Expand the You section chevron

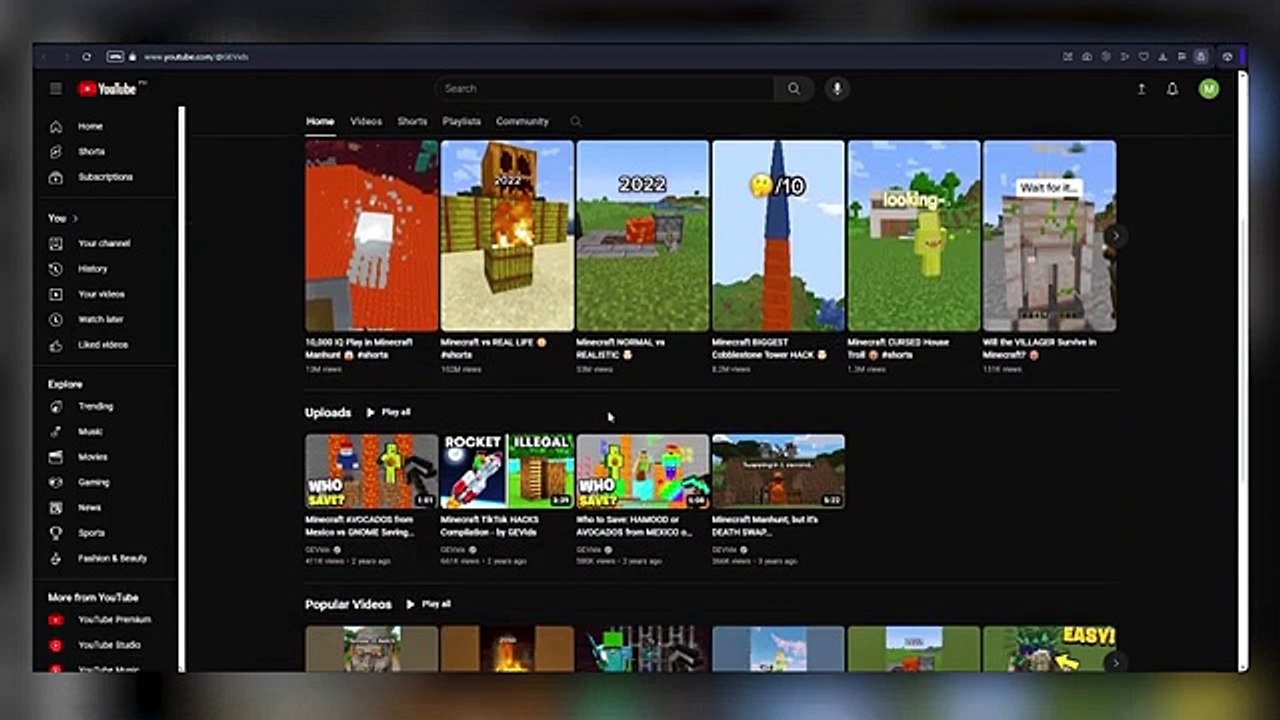click(x=75, y=218)
